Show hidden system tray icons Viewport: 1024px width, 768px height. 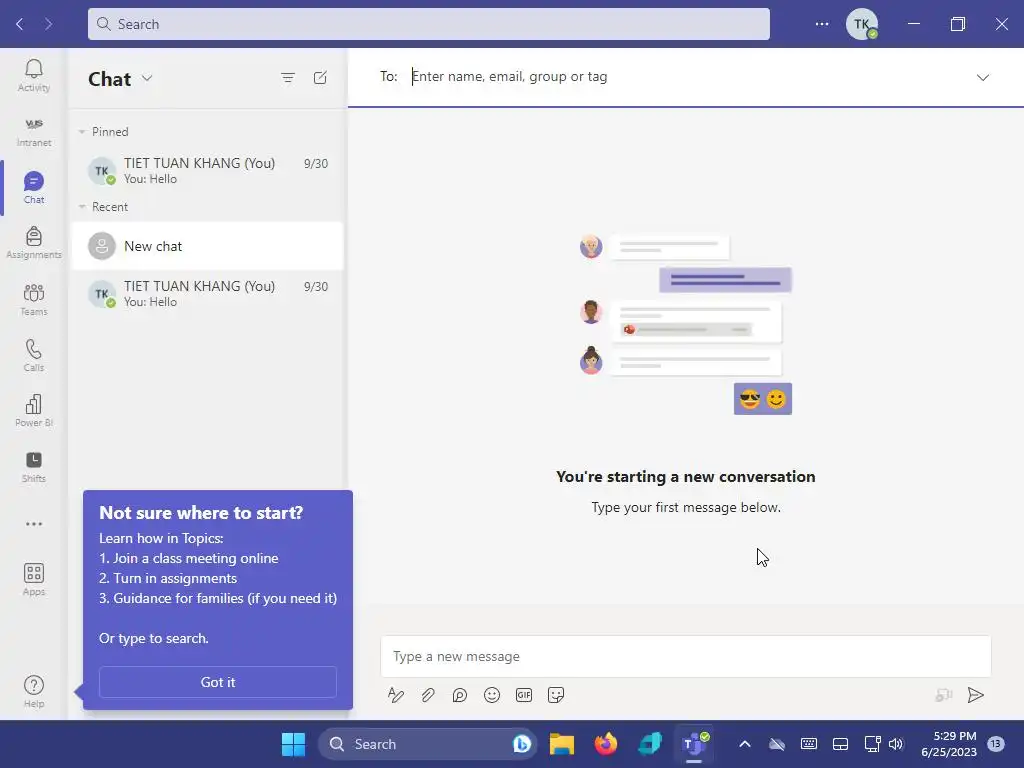(x=744, y=744)
